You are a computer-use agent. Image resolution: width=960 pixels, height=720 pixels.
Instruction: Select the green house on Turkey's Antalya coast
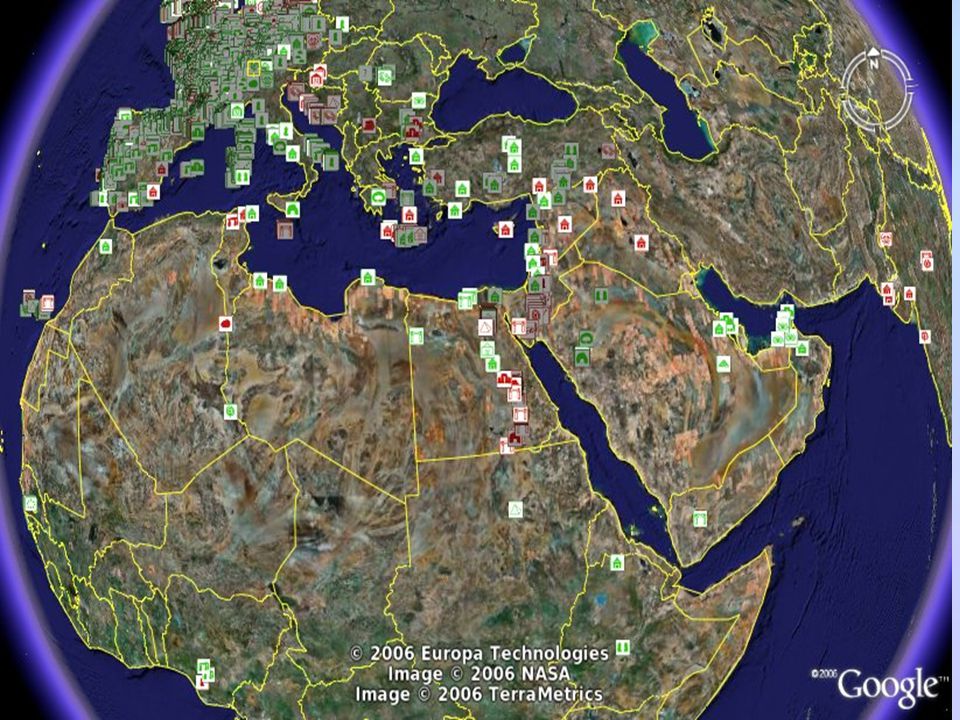[454, 210]
